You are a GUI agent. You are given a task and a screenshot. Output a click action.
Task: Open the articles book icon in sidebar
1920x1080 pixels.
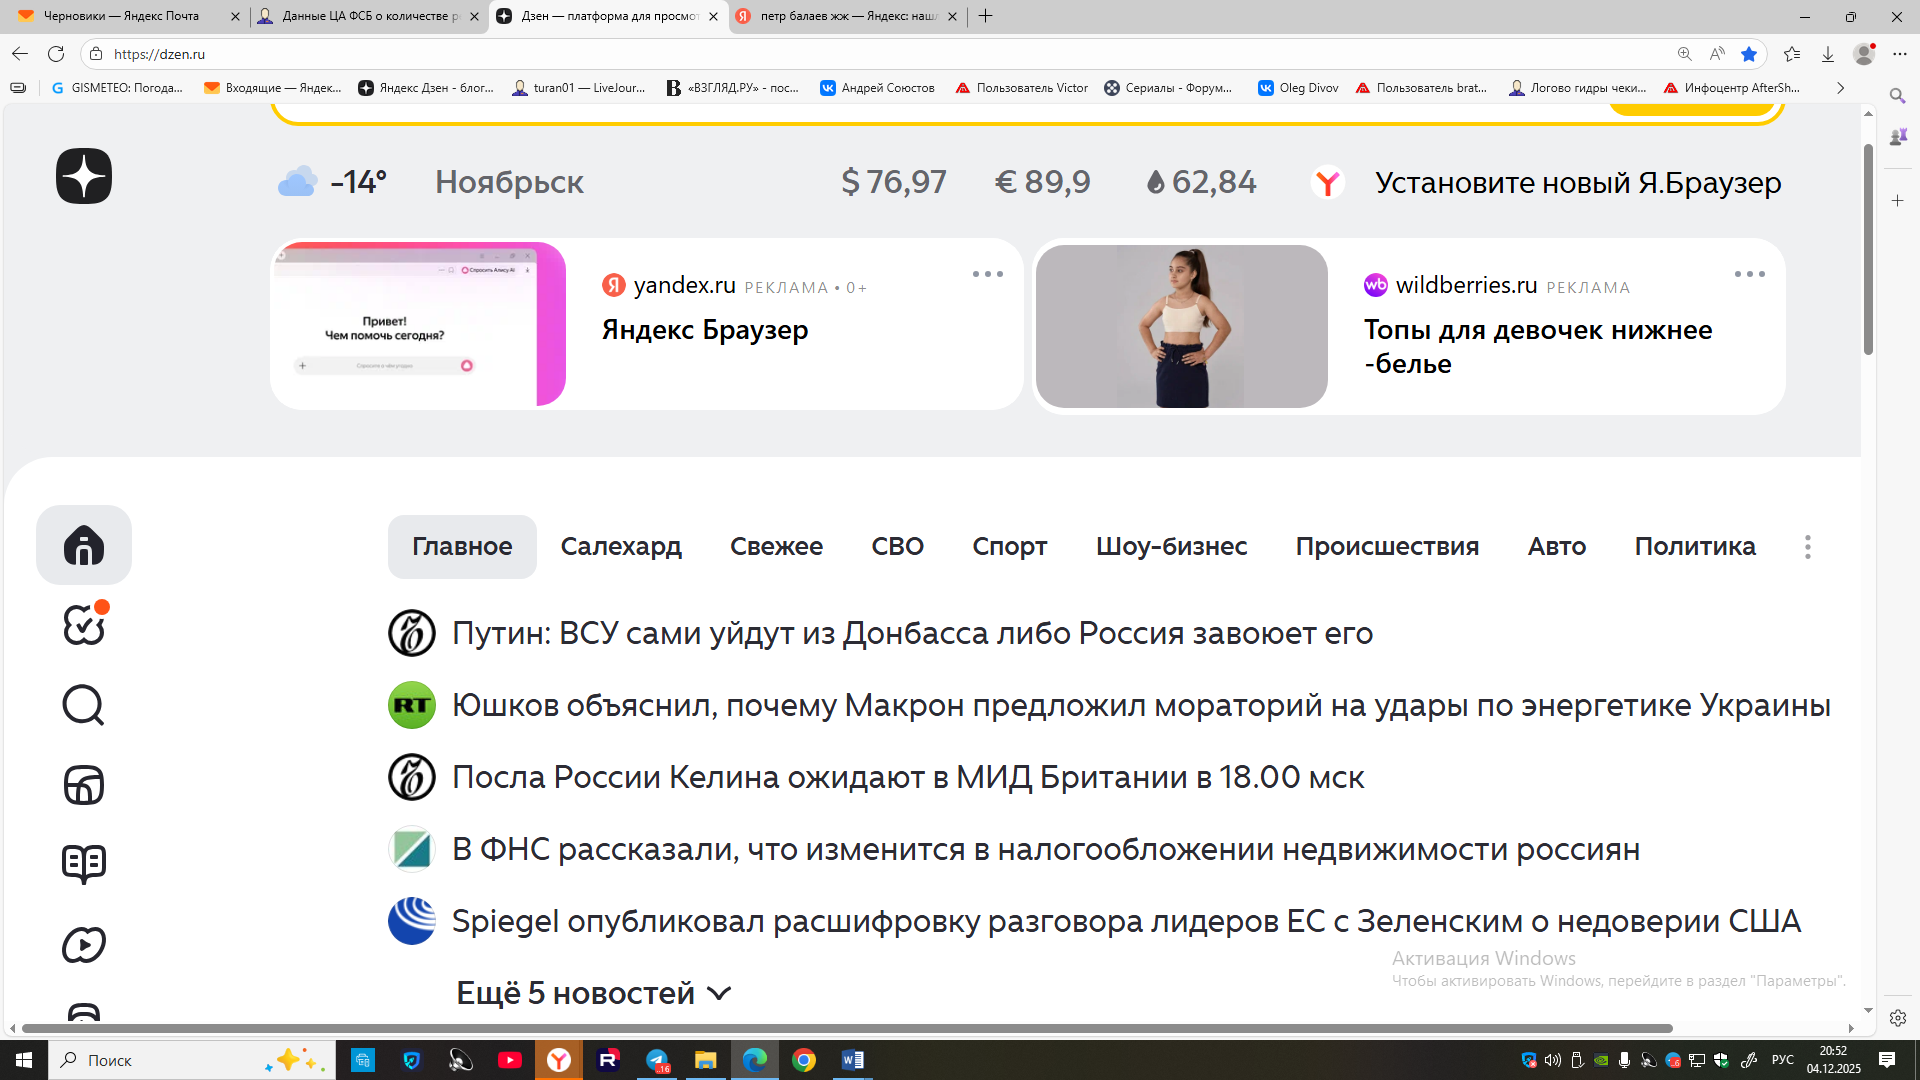pyautogui.click(x=84, y=864)
